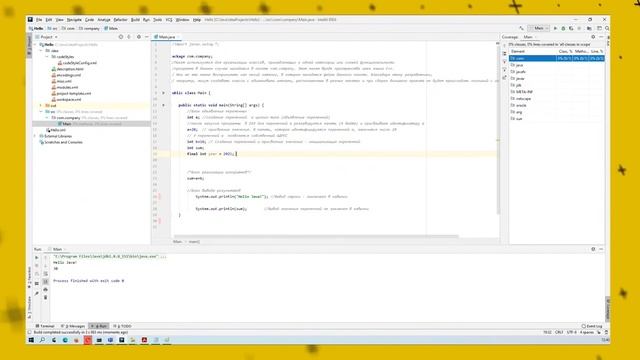The image size is (640, 360).
Task: Open Windows Start menu
Action: 31,340
